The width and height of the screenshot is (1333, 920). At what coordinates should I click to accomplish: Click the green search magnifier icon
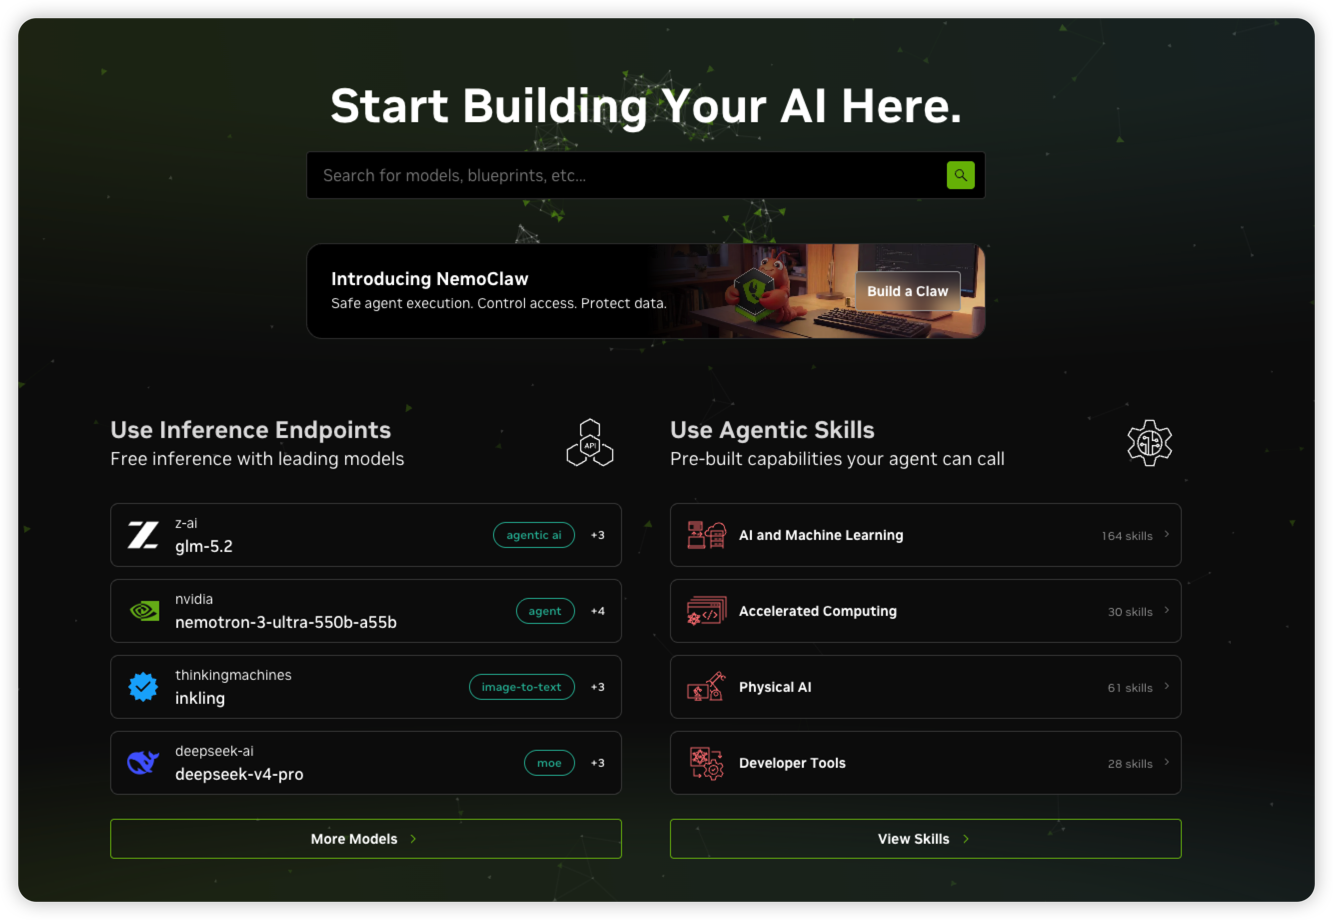point(960,175)
